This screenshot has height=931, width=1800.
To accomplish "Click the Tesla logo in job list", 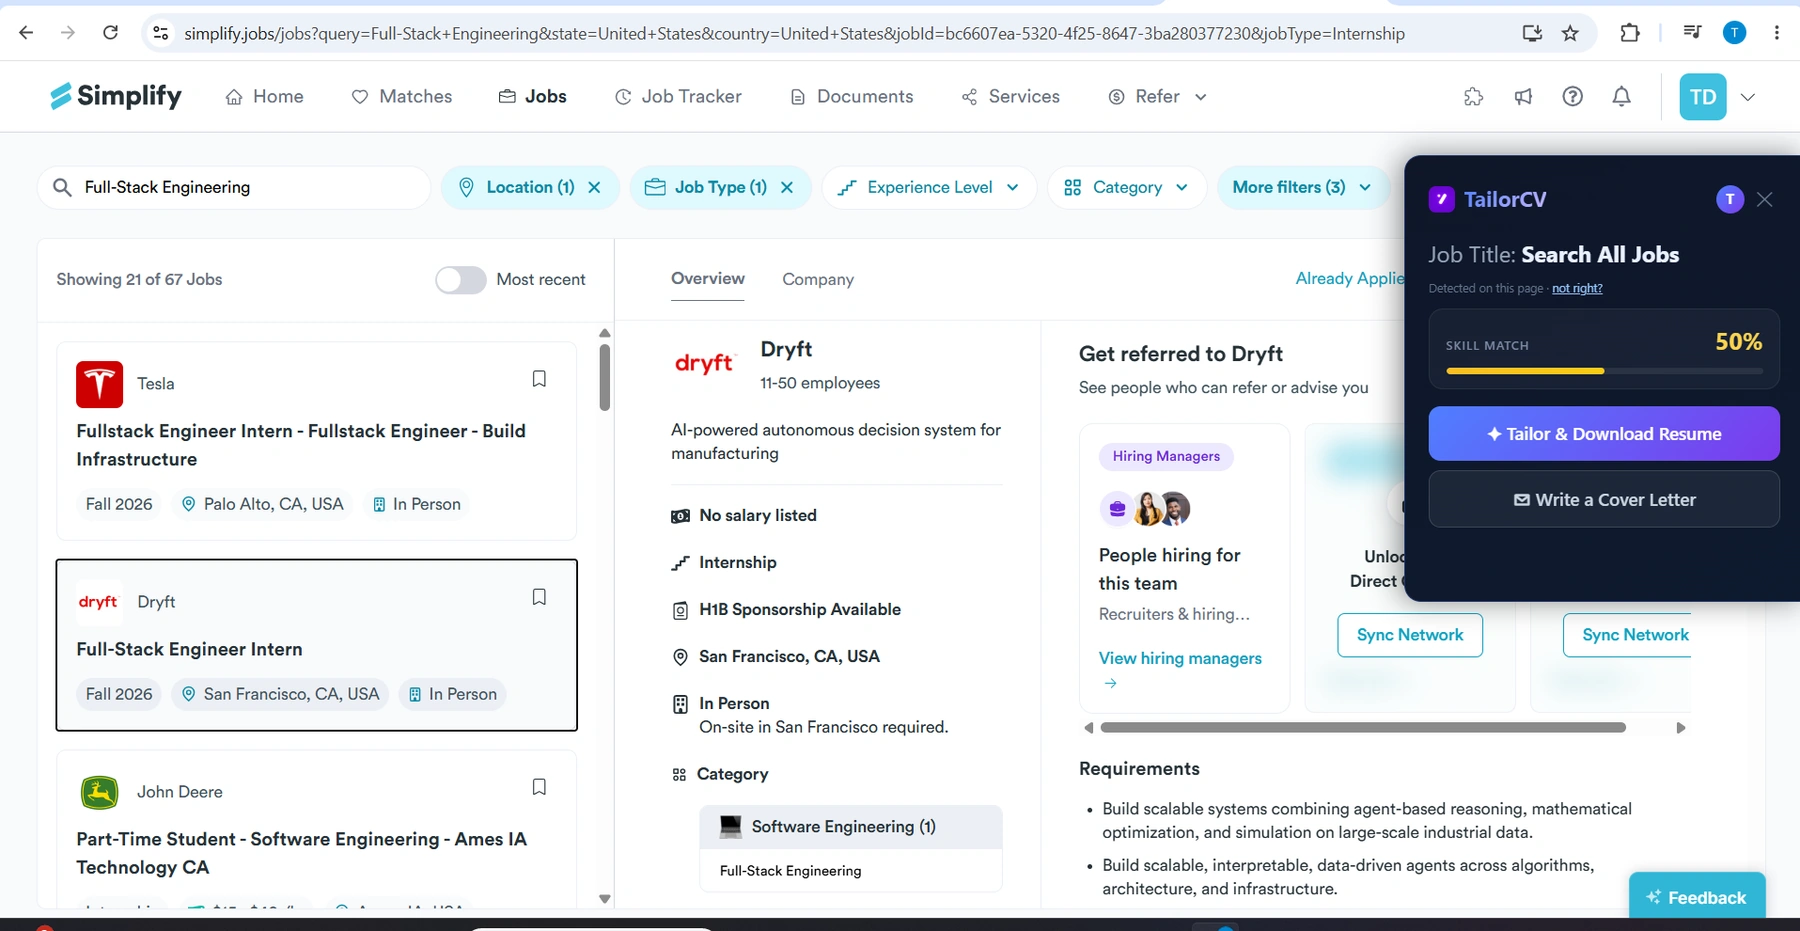I will pos(100,384).
